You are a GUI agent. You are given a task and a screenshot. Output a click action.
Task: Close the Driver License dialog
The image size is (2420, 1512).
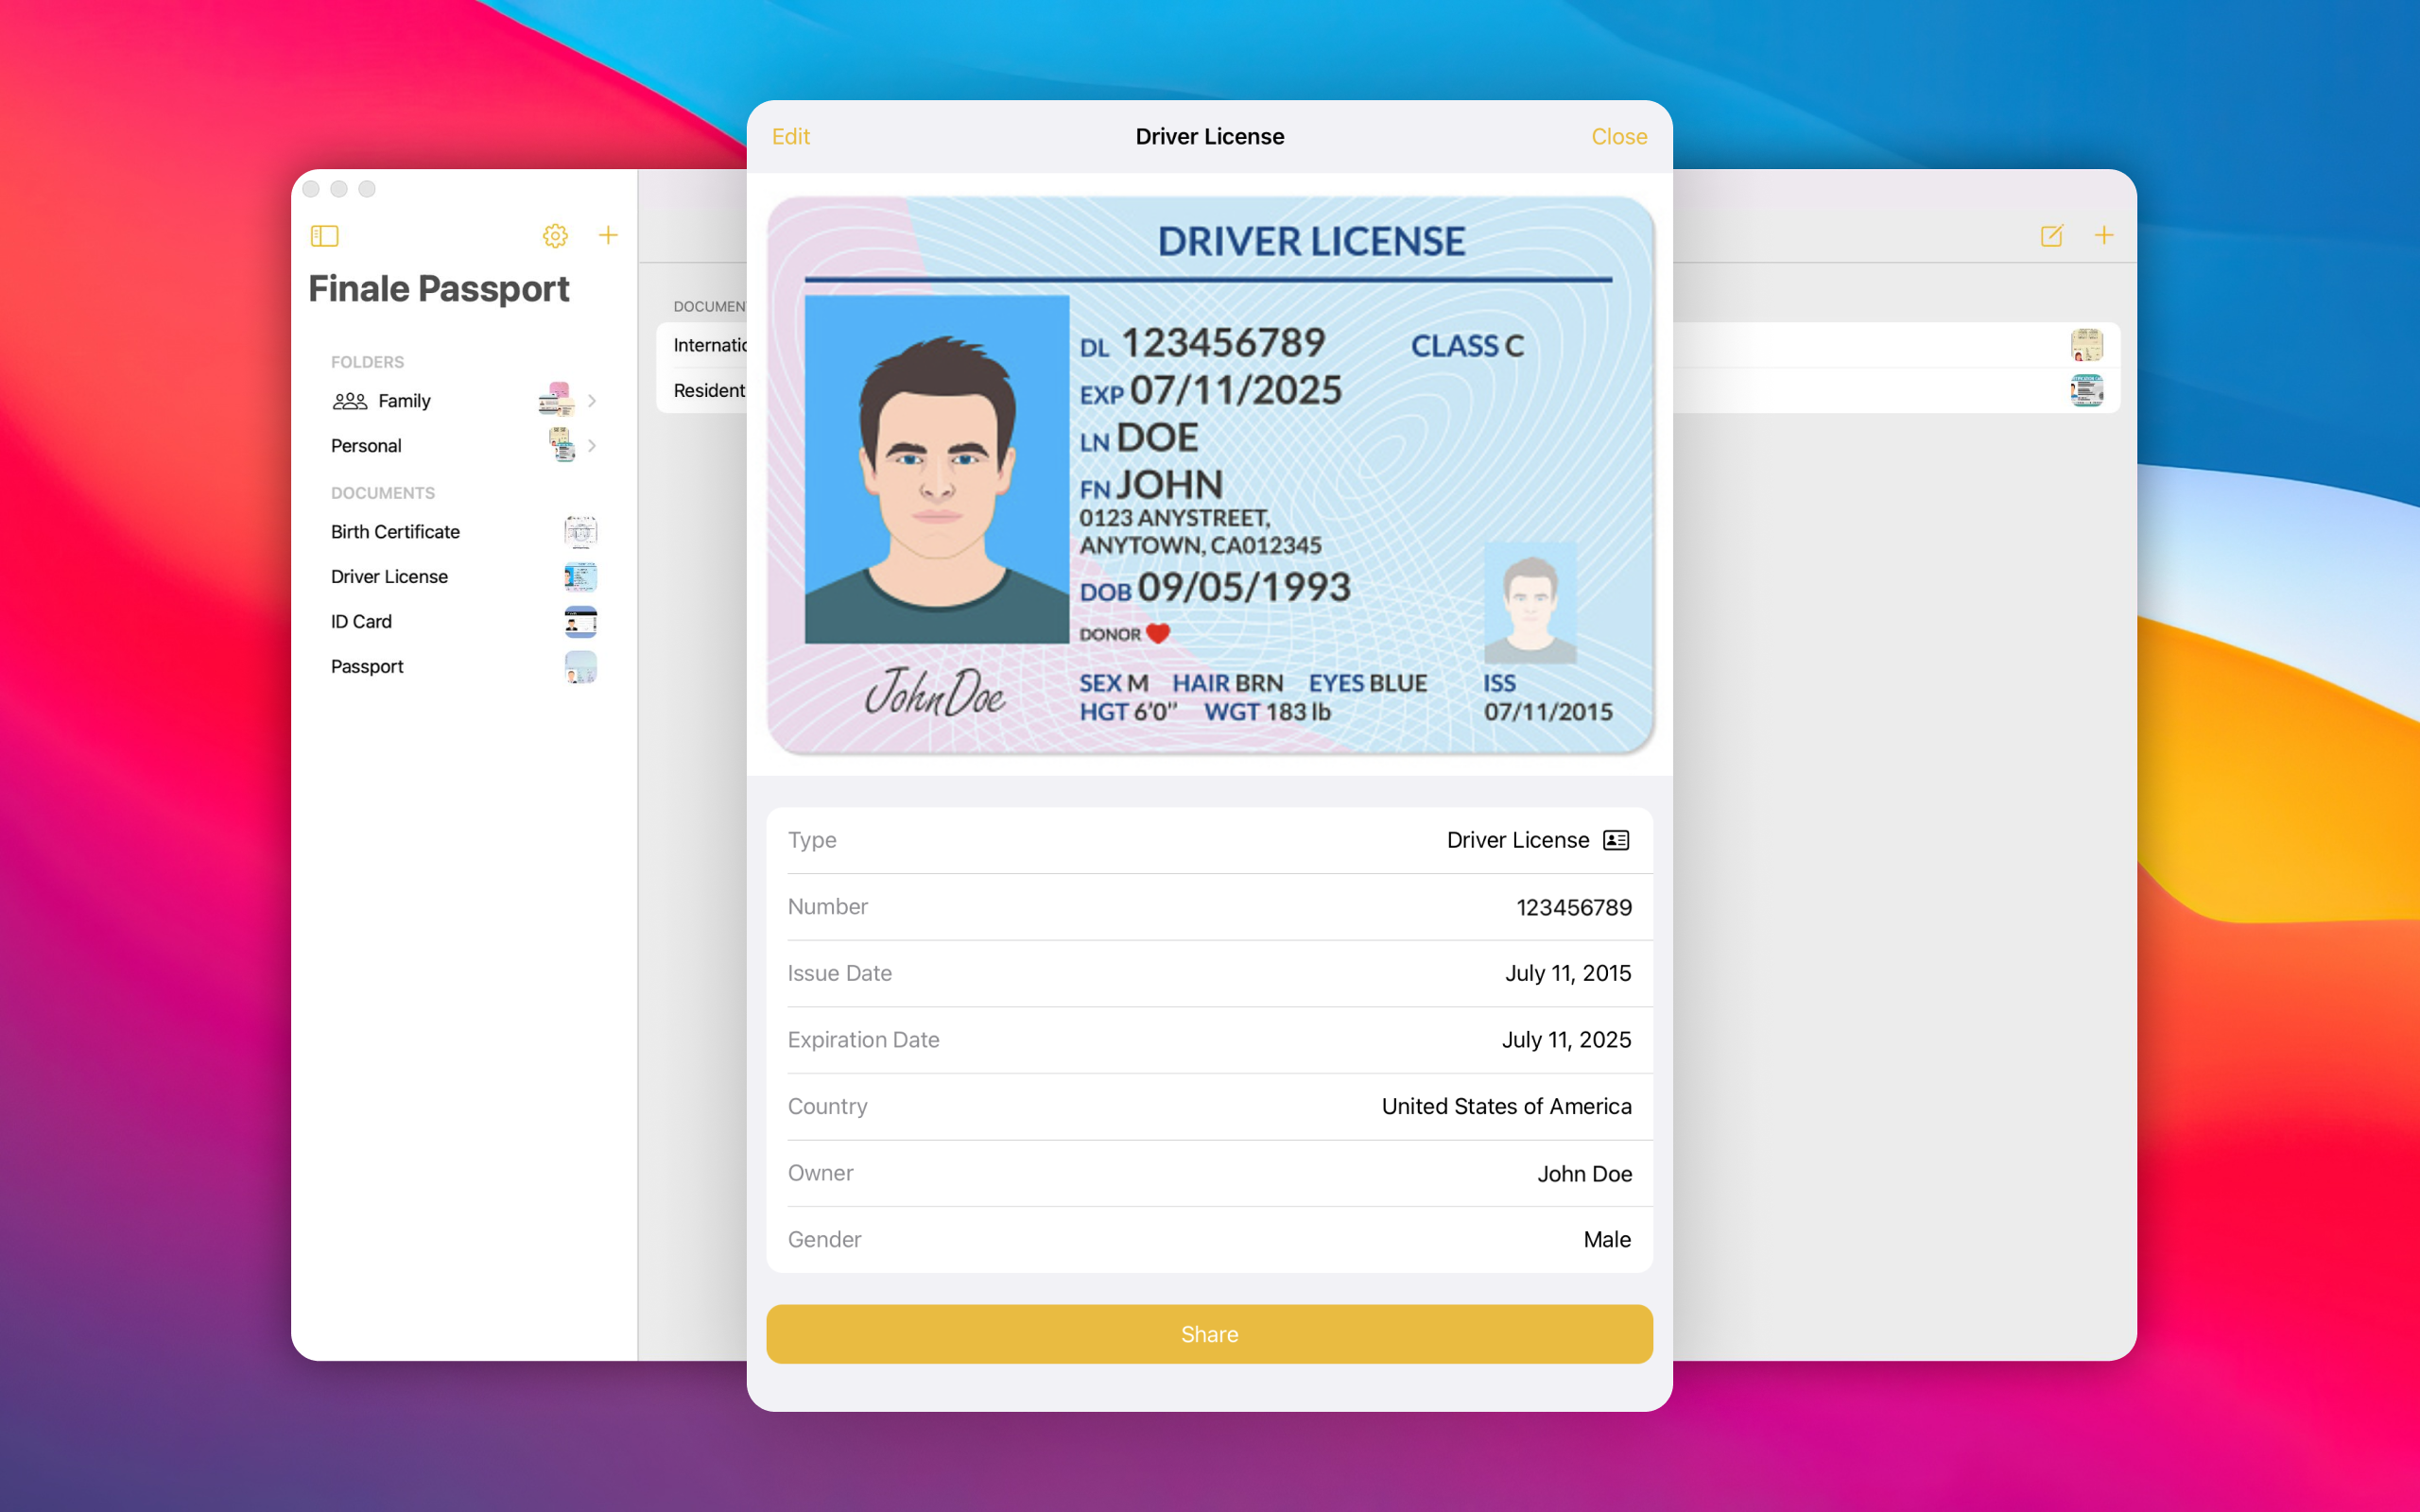click(x=1618, y=137)
